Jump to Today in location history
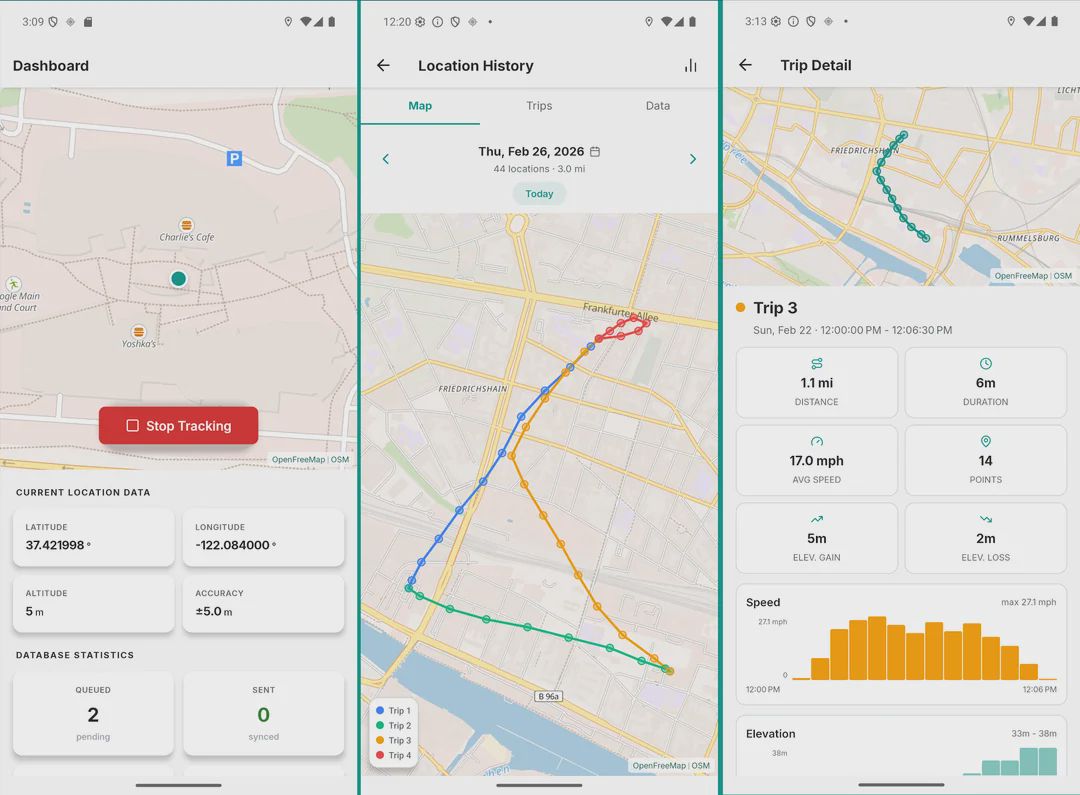Viewport: 1080px width, 795px height. point(539,194)
